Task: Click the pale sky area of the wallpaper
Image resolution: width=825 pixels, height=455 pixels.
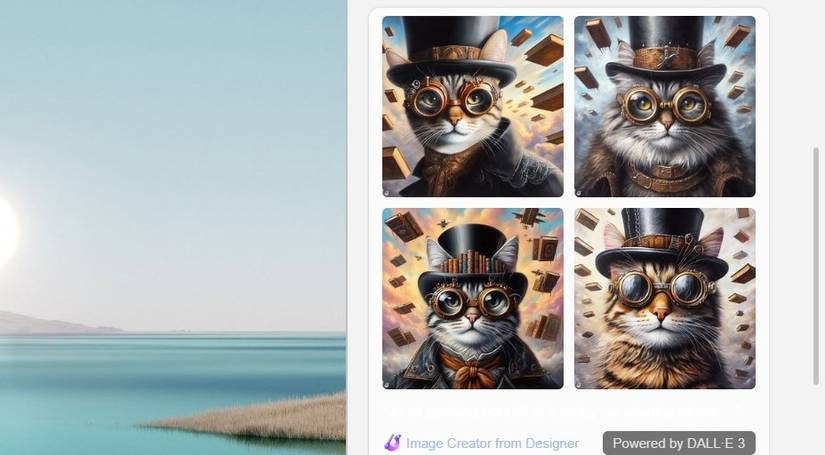Action: click(174, 132)
